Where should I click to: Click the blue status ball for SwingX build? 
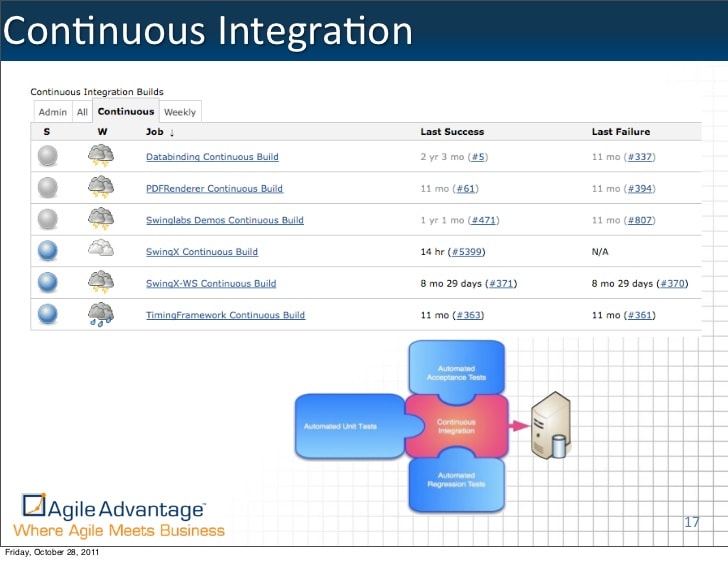47,251
